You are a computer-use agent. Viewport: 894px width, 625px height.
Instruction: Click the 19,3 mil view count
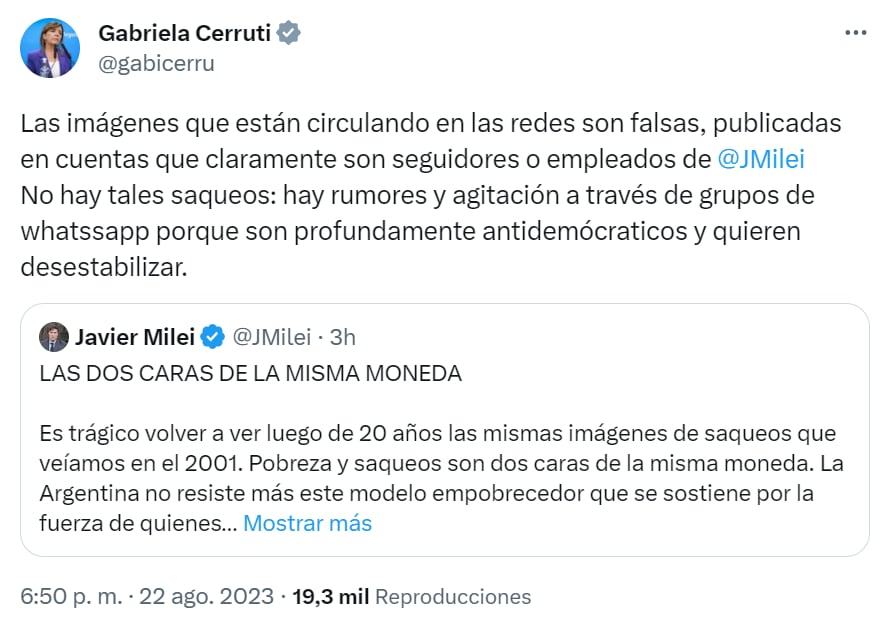[x=330, y=597]
